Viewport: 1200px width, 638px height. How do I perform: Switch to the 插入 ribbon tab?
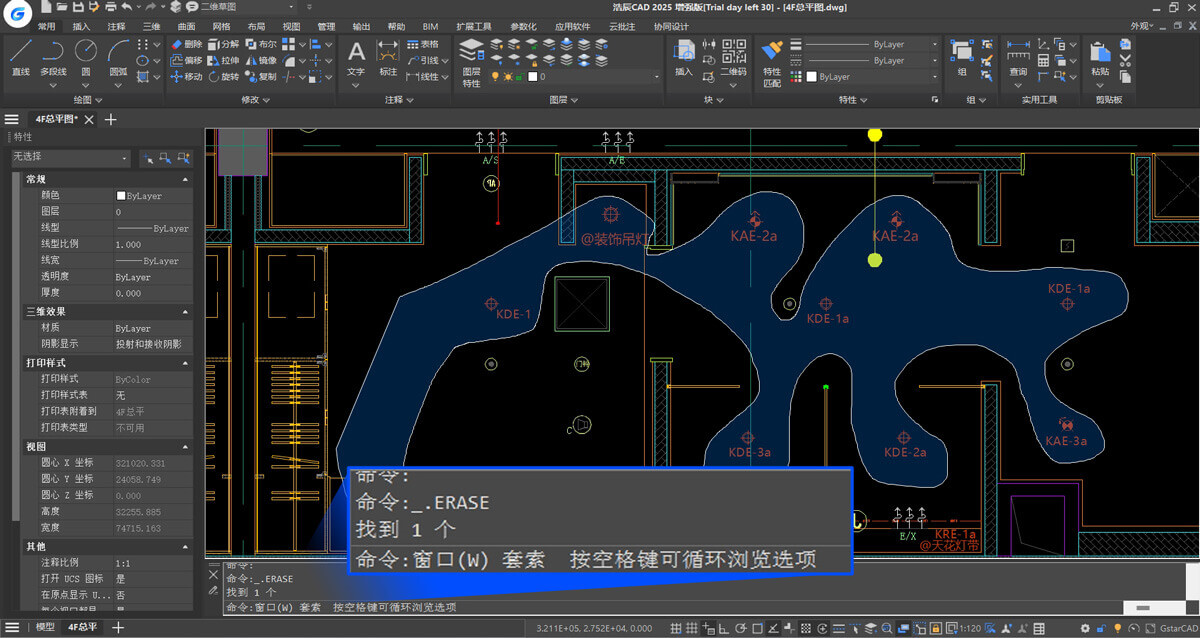pos(81,26)
